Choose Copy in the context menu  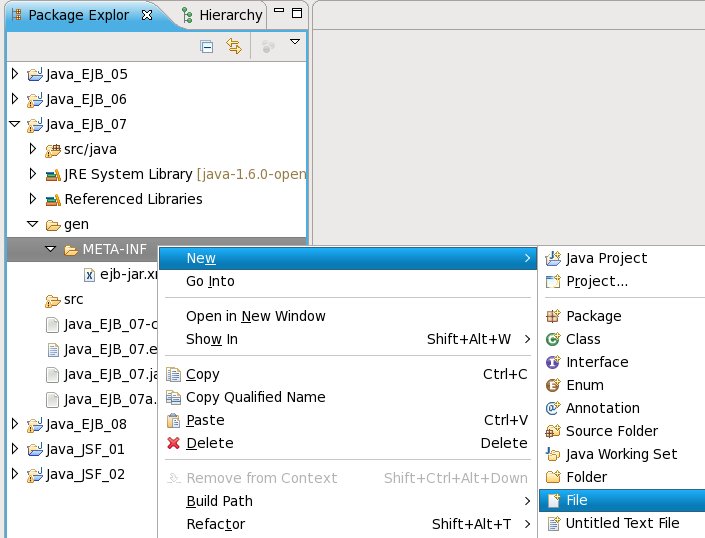click(x=348, y=374)
